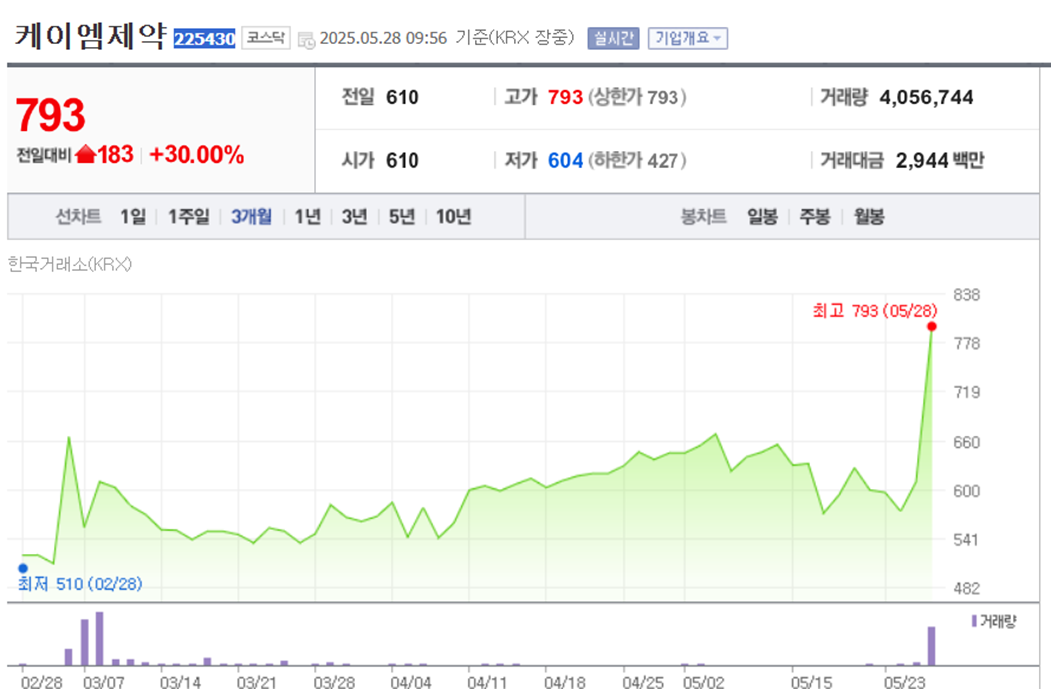Switch to 주봉 weekly candle chart

pos(815,216)
